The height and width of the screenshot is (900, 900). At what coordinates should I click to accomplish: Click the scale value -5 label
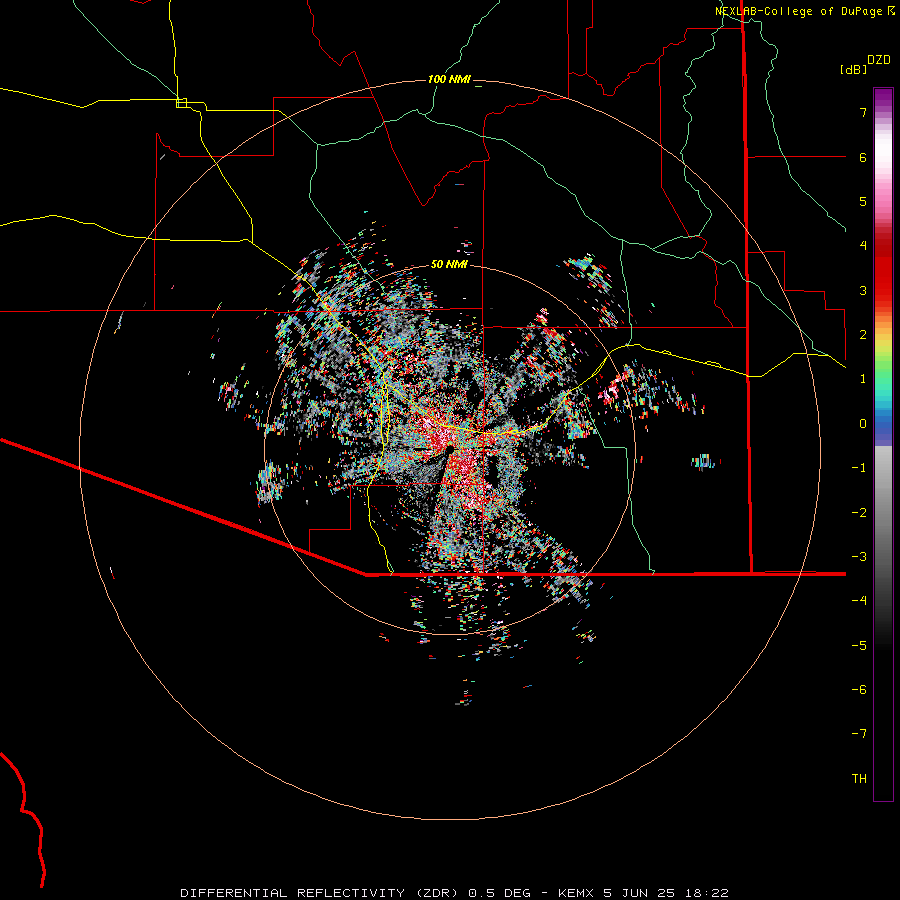(859, 646)
